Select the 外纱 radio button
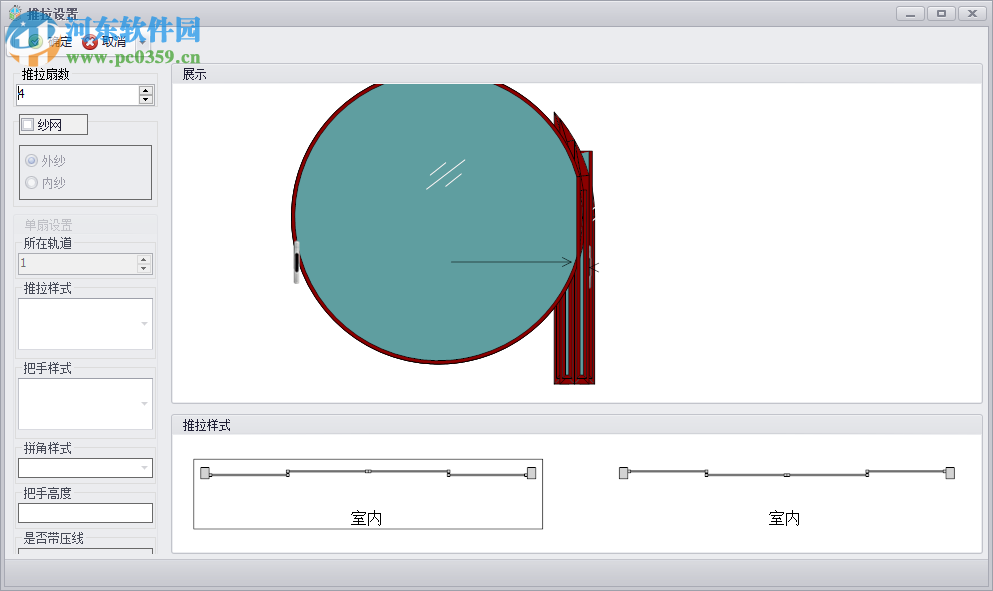This screenshot has width=993, height=591. point(32,160)
